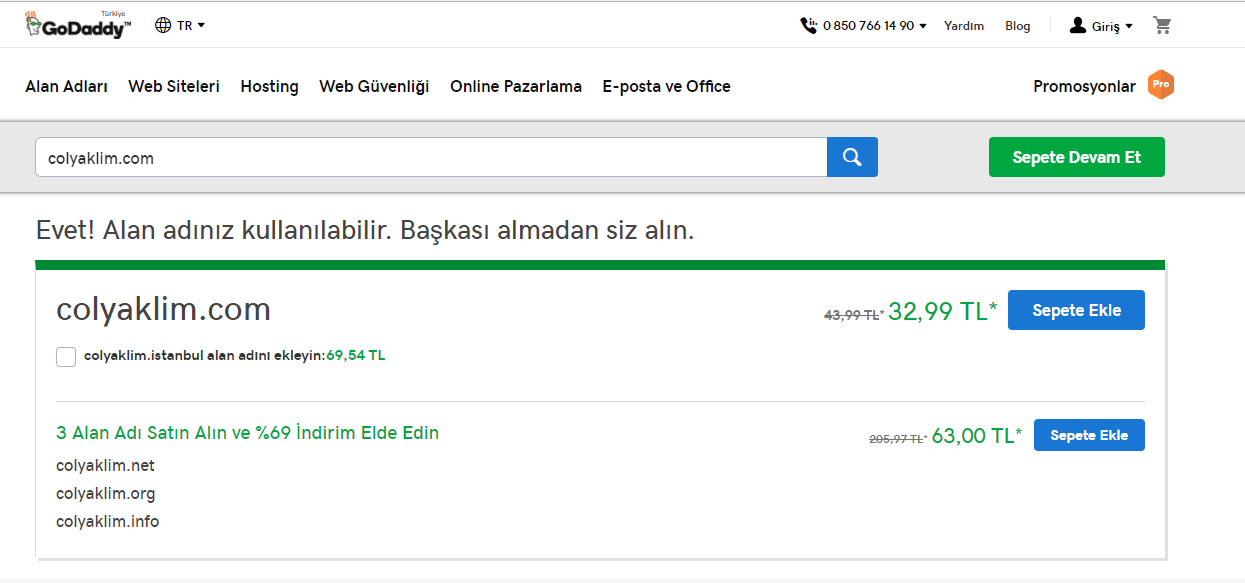The width and height of the screenshot is (1245, 583).
Task: Select the colyaklim.info text
Action: click(x=107, y=521)
